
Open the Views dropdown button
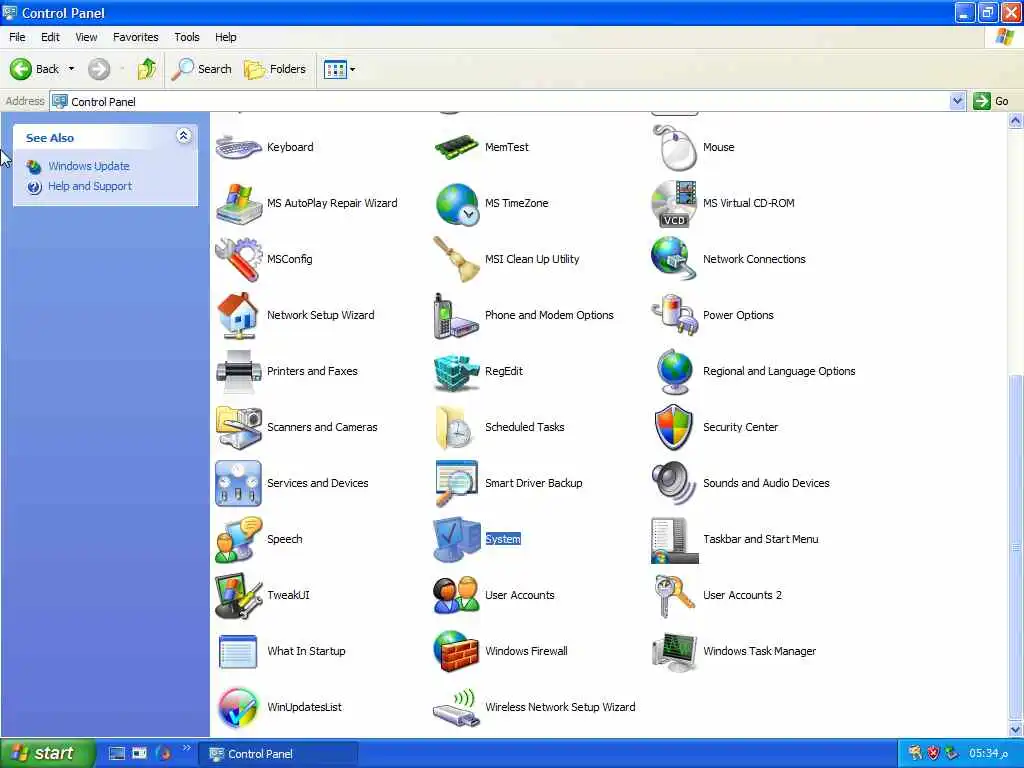(340, 69)
